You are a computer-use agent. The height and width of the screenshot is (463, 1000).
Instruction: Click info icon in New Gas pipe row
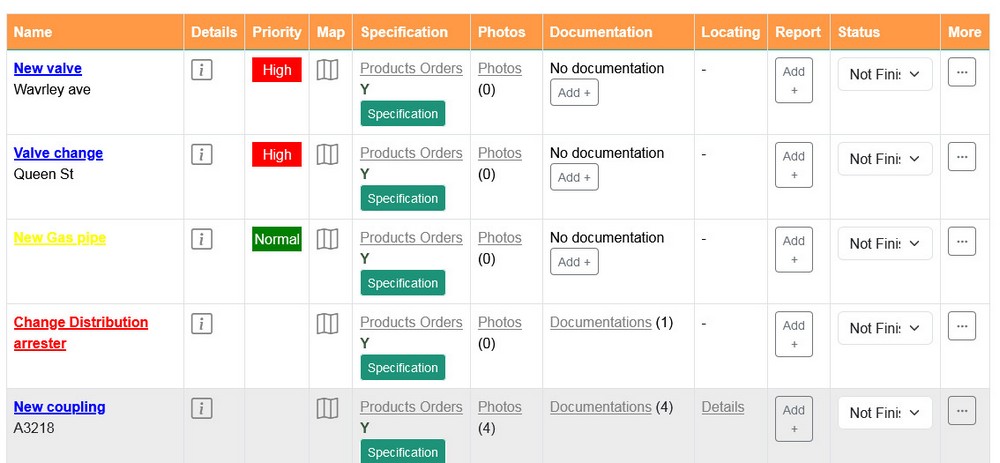tap(202, 239)
